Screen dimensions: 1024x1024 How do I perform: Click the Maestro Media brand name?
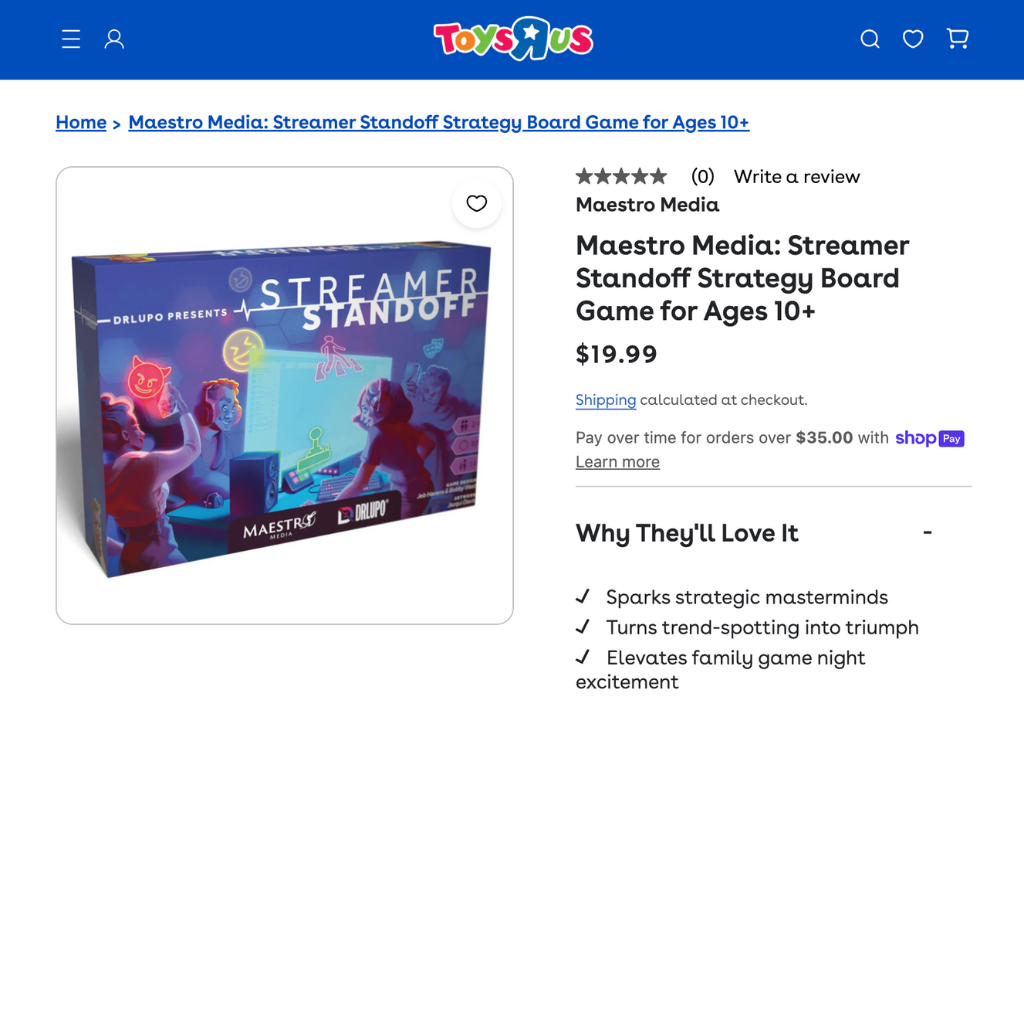pos(647,204)
